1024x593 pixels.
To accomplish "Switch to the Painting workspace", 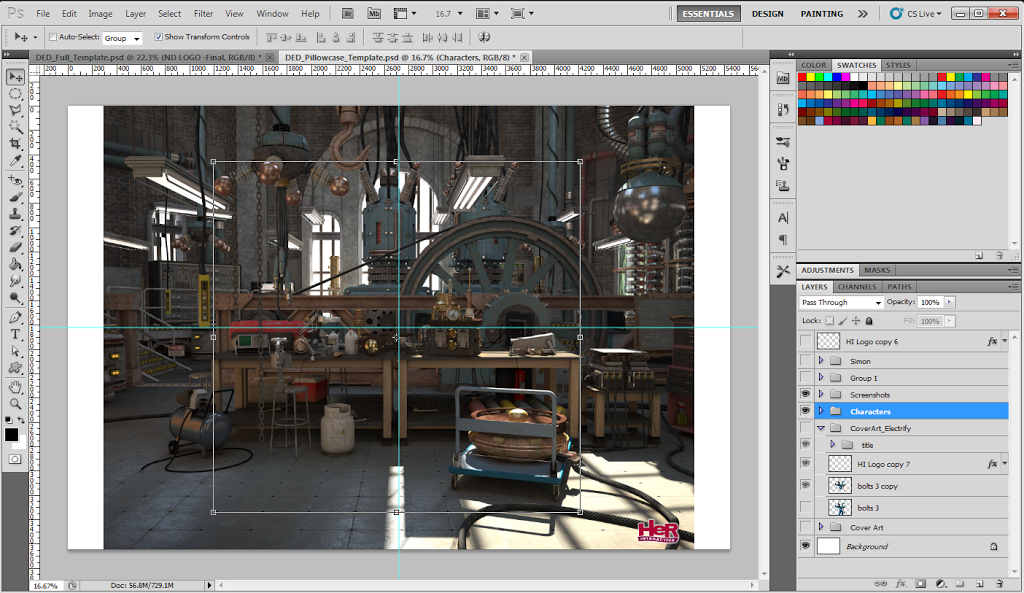I will point(822,14).
